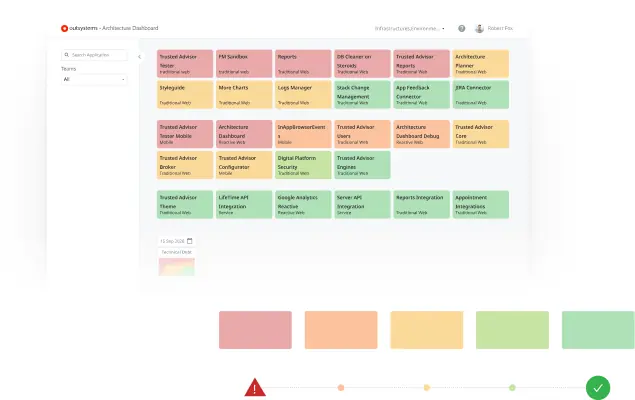Select the App Feedback Connector tile

point(421,94)
